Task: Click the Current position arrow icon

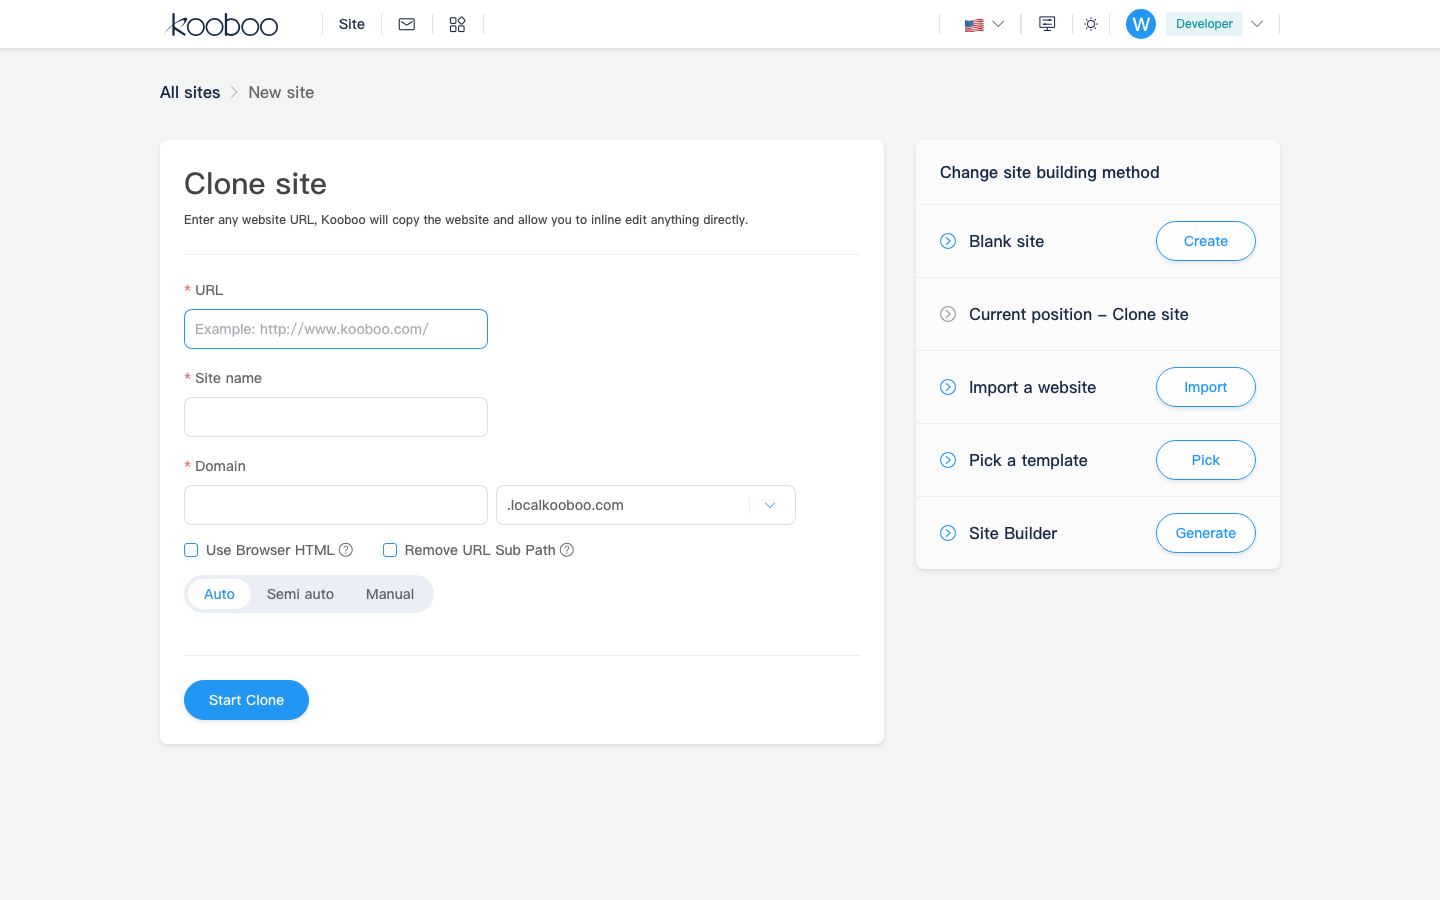Action: click(948, 314)
